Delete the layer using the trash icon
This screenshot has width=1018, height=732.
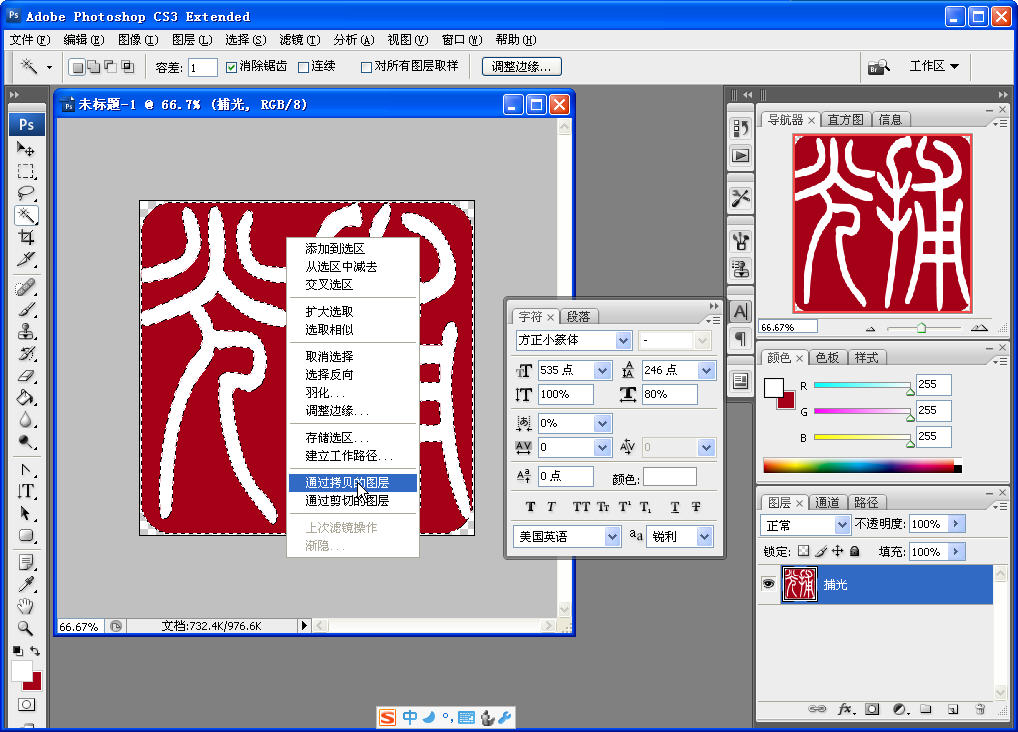pyautogui.click(x=979, y=709)
